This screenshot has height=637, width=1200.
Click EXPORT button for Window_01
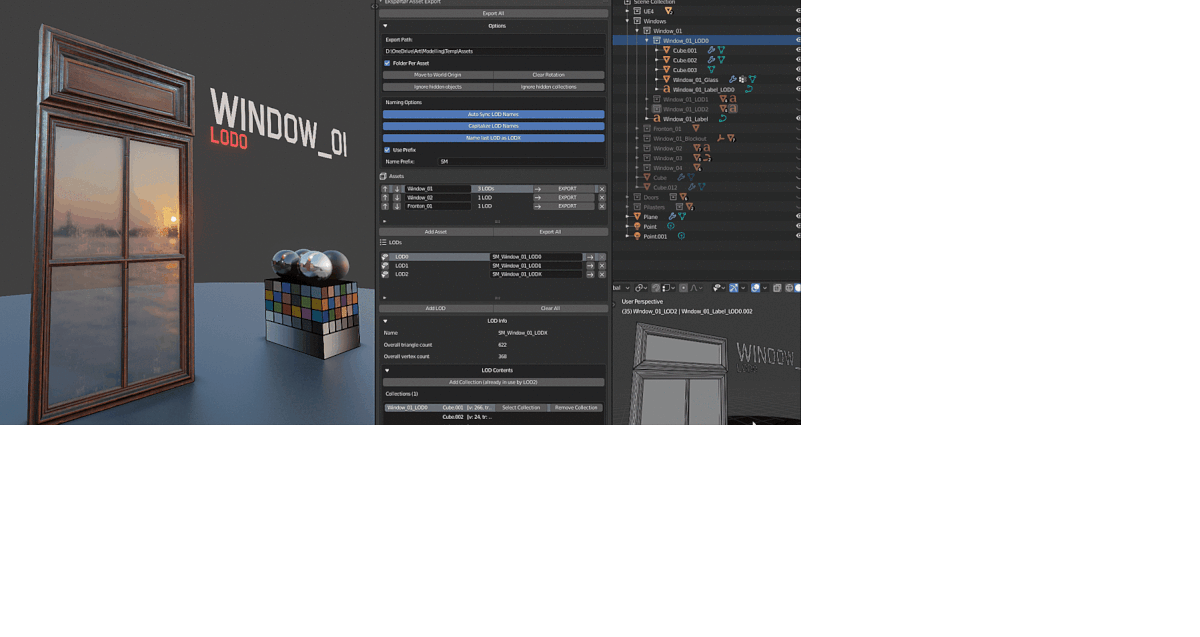568,189
